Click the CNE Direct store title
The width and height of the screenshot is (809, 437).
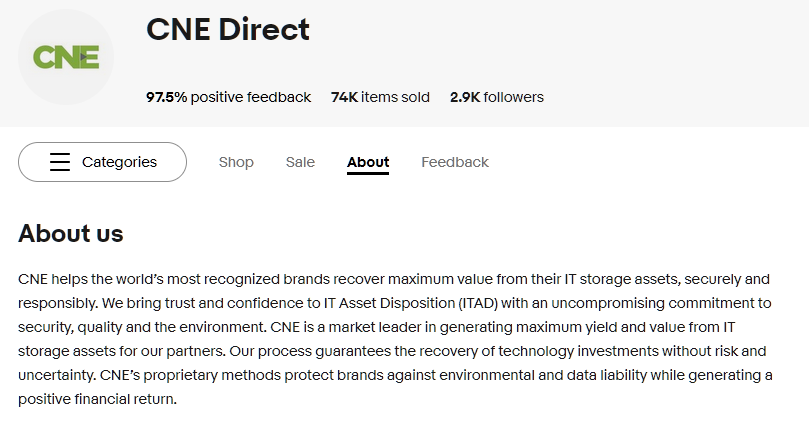(x=228, y=29)
